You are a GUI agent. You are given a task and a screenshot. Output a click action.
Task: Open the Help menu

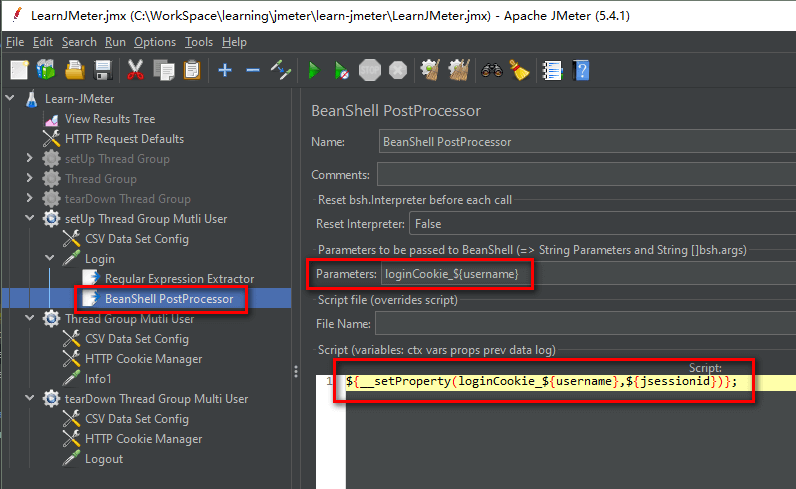pos(234,42)
